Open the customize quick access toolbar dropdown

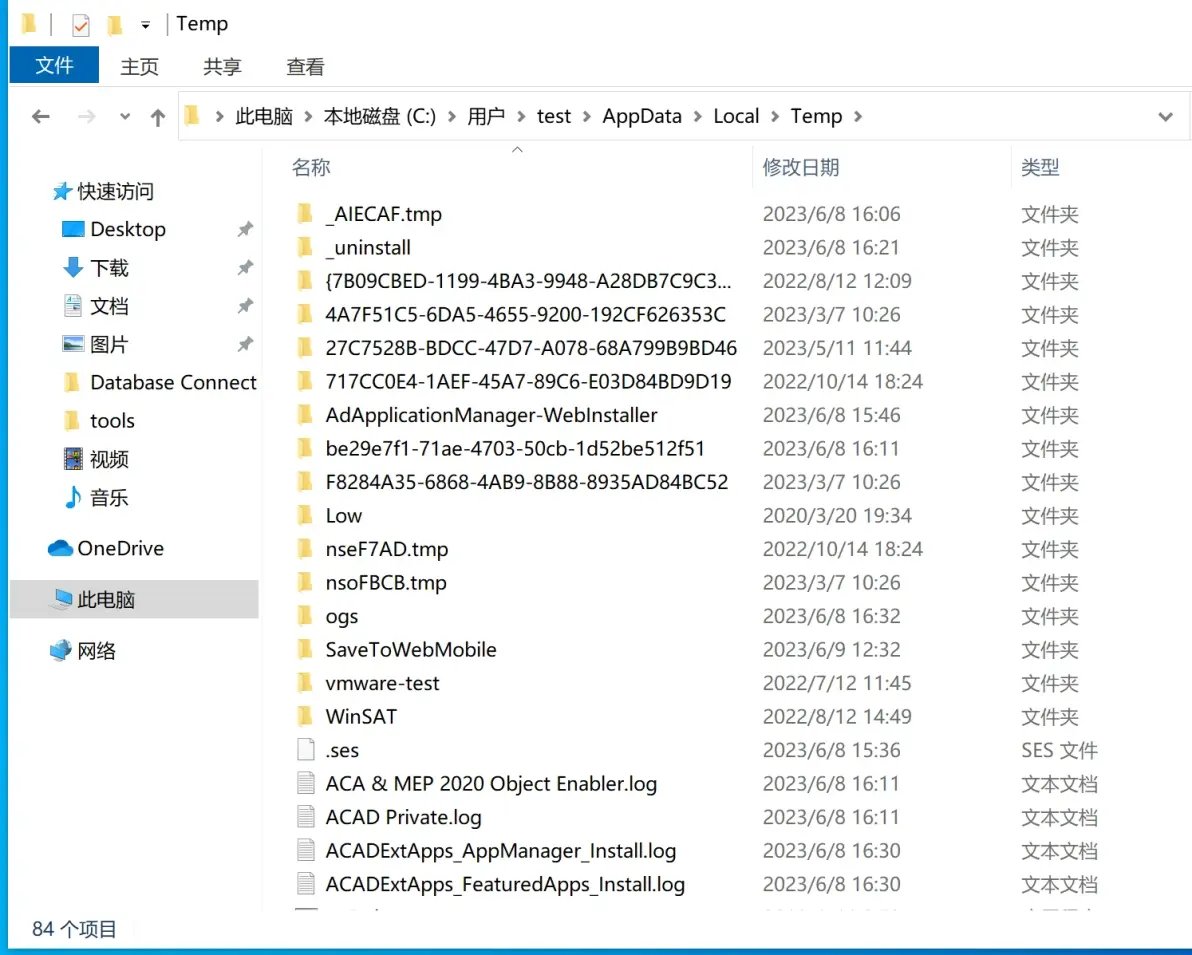145,25
